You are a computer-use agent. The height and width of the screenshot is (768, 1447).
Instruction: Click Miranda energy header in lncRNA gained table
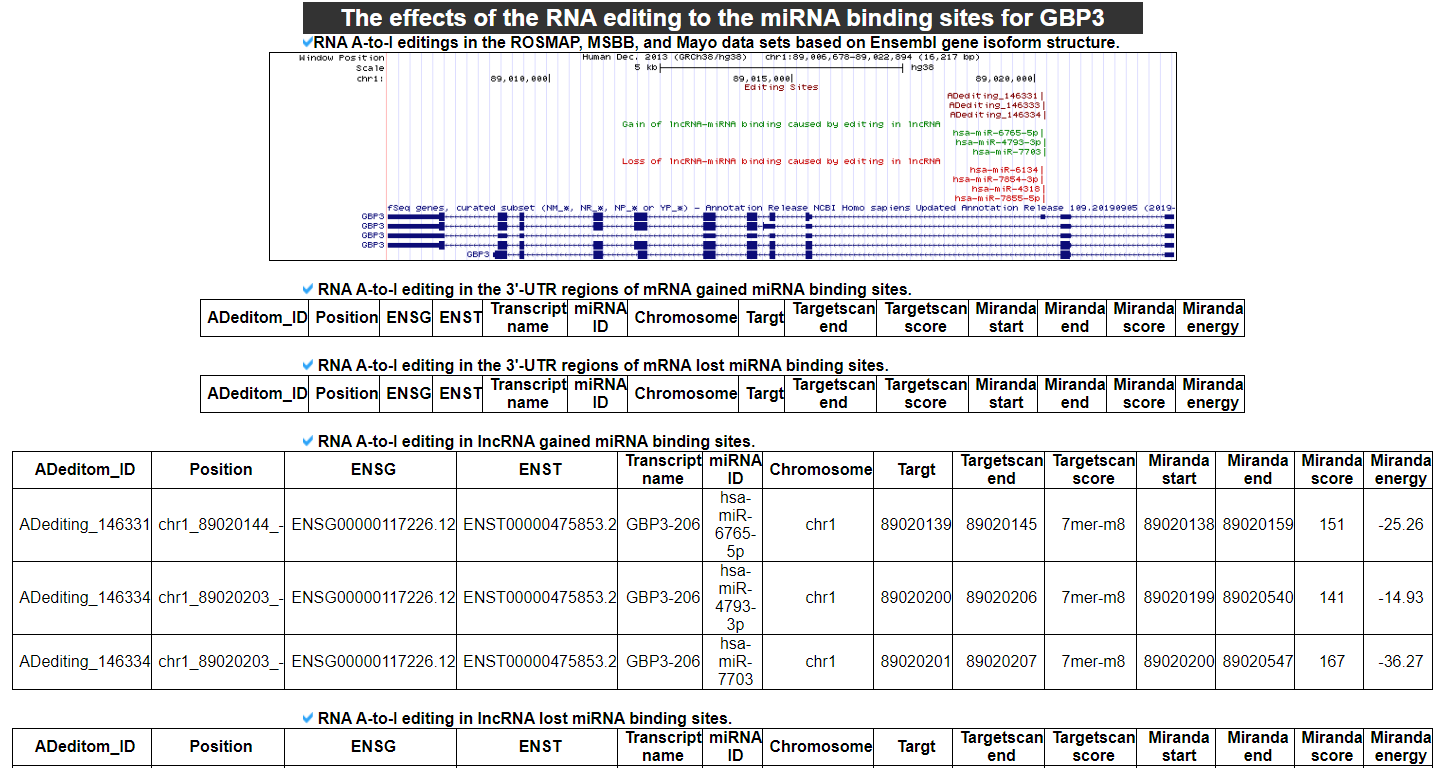click(1400, 469)
